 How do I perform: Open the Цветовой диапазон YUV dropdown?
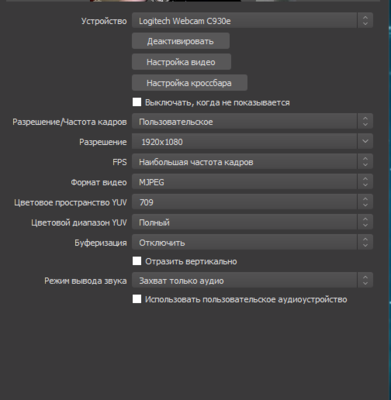coord(252,222)
